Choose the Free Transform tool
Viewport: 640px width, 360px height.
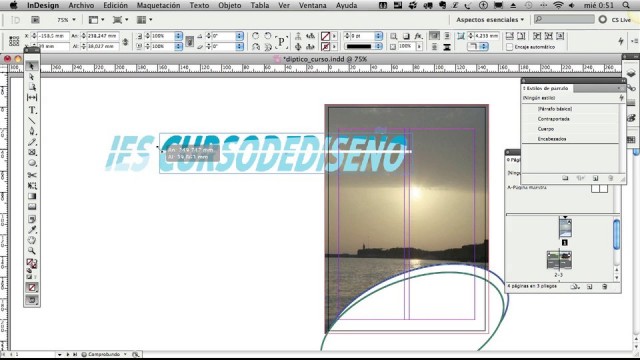click(32, 186)
